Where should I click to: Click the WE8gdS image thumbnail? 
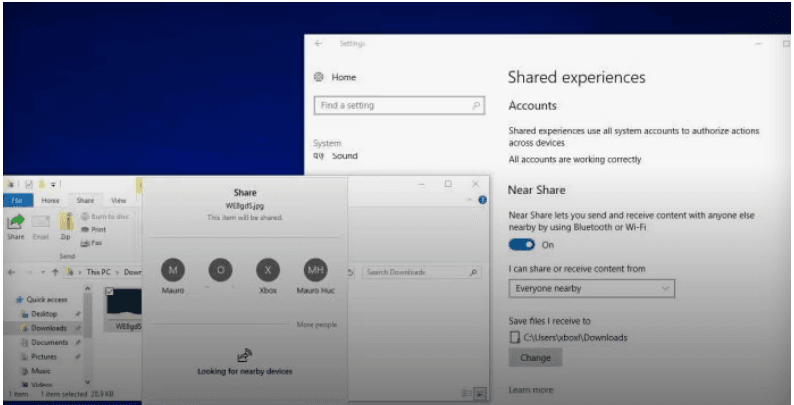(124, 303)
